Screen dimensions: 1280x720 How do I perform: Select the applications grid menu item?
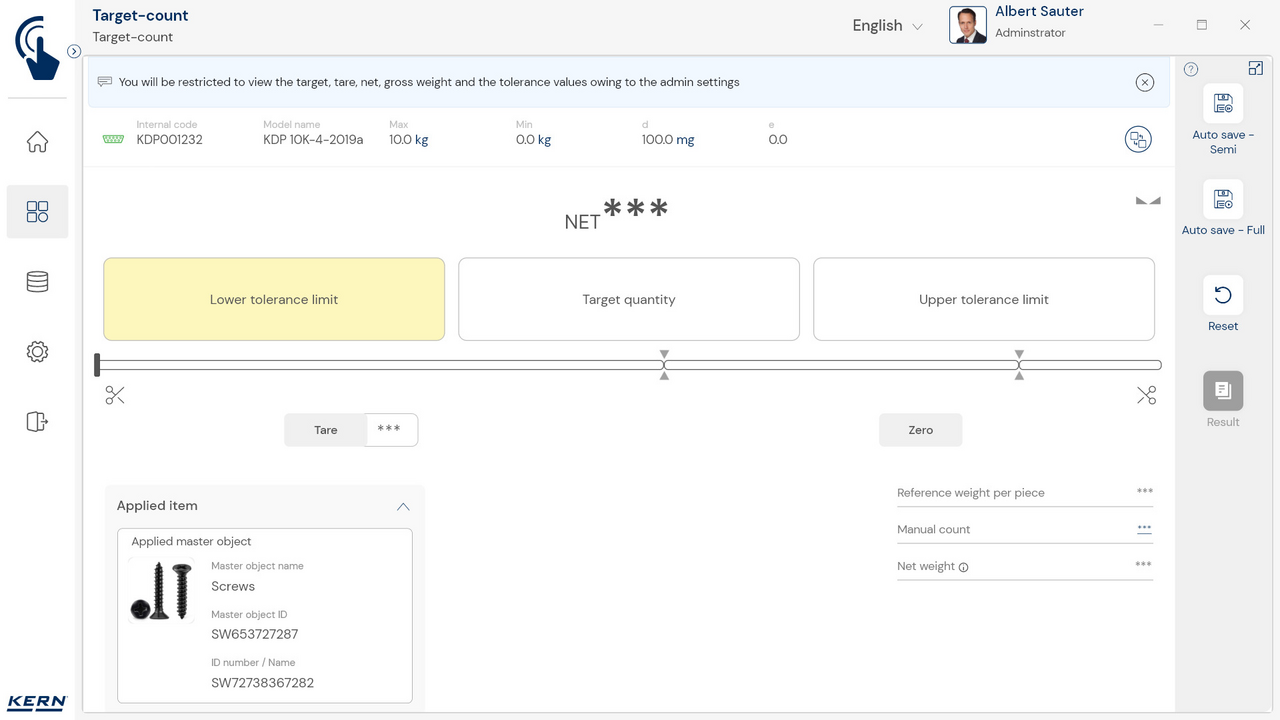tap(37, 212)
